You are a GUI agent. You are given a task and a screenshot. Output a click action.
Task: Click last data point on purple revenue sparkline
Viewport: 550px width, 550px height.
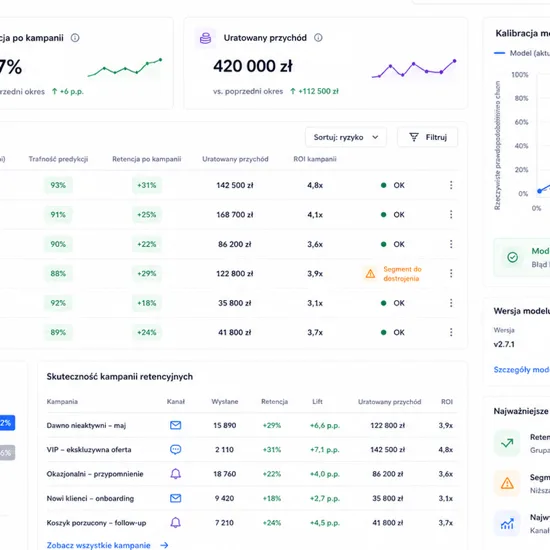click(x=455, y=61)
